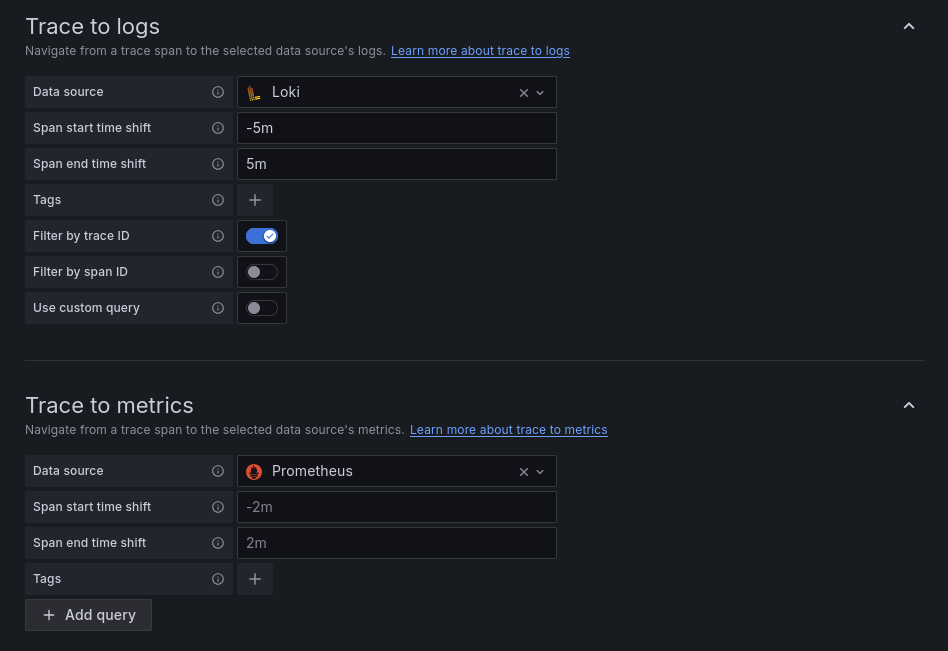Viewport: 948px width, 651px height.
Task: Add a tag with plus icon in Trace to metrics
Action: 255,579
